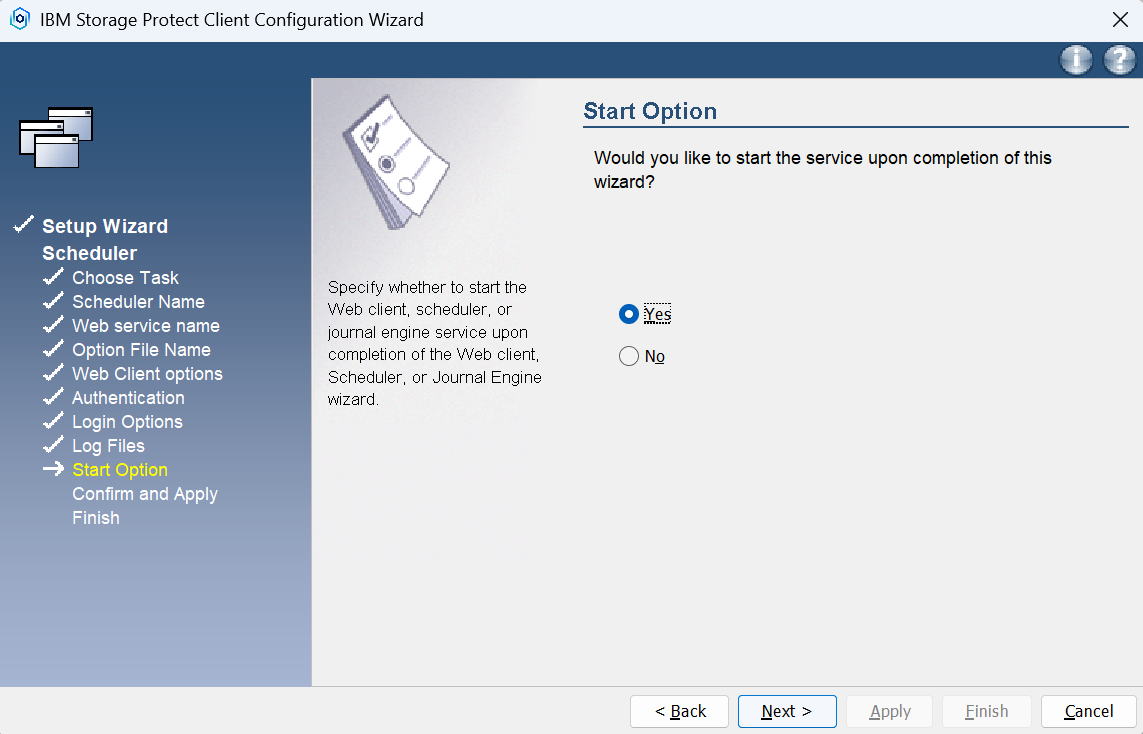Cancel the configuration wizard
The height and width of the screenshot is (734, 1143).
click(1088, 711)
